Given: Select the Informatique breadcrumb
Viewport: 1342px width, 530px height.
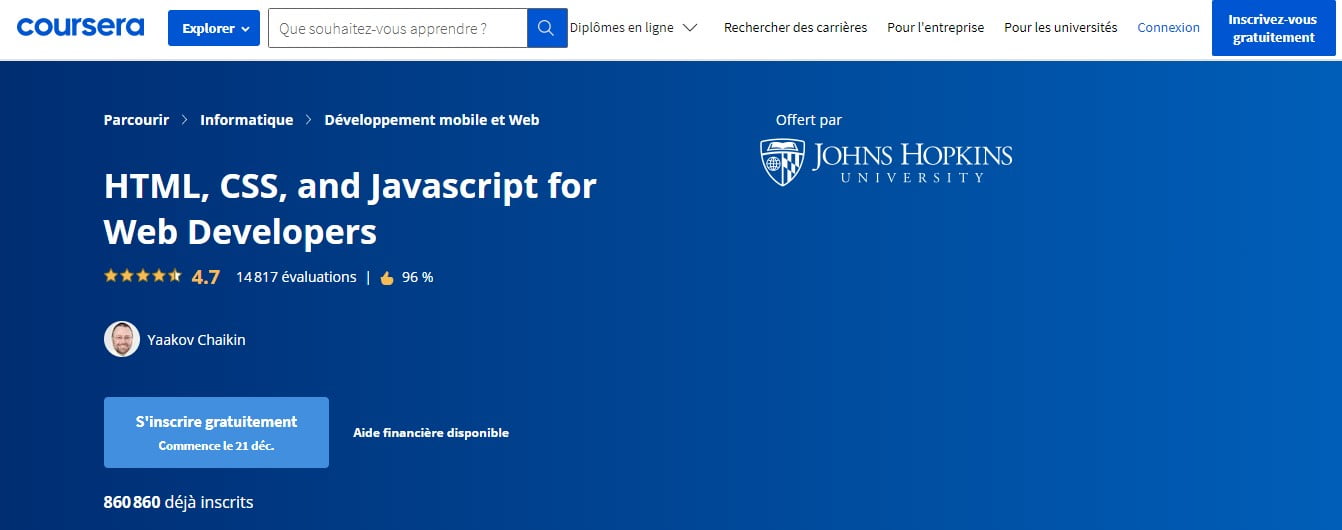Looking at the screenshot, I should click(x=247, y=120).
